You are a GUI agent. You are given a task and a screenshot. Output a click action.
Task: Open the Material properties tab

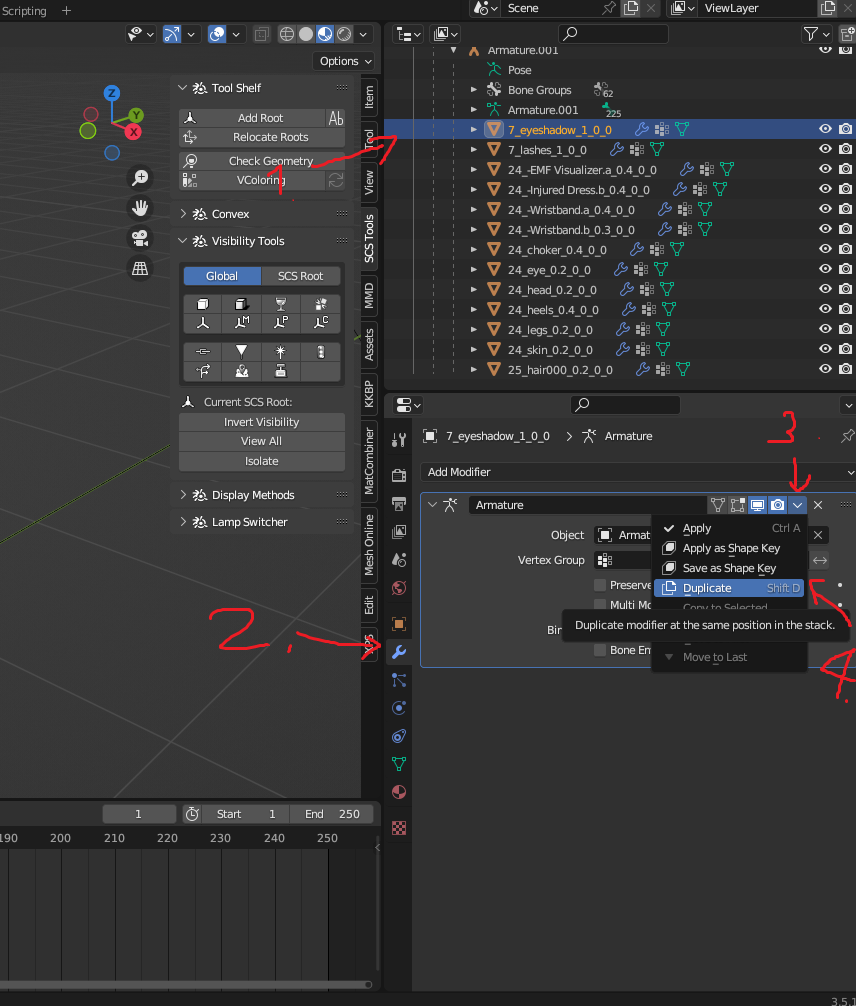[x=398, y=792]
